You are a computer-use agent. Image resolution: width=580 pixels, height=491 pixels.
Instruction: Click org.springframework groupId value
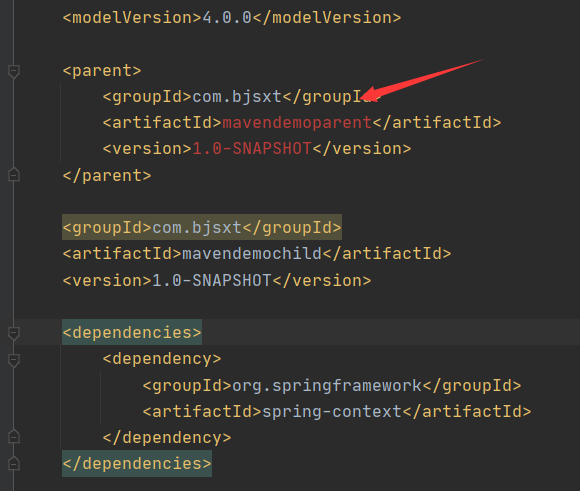coord(327,386)
